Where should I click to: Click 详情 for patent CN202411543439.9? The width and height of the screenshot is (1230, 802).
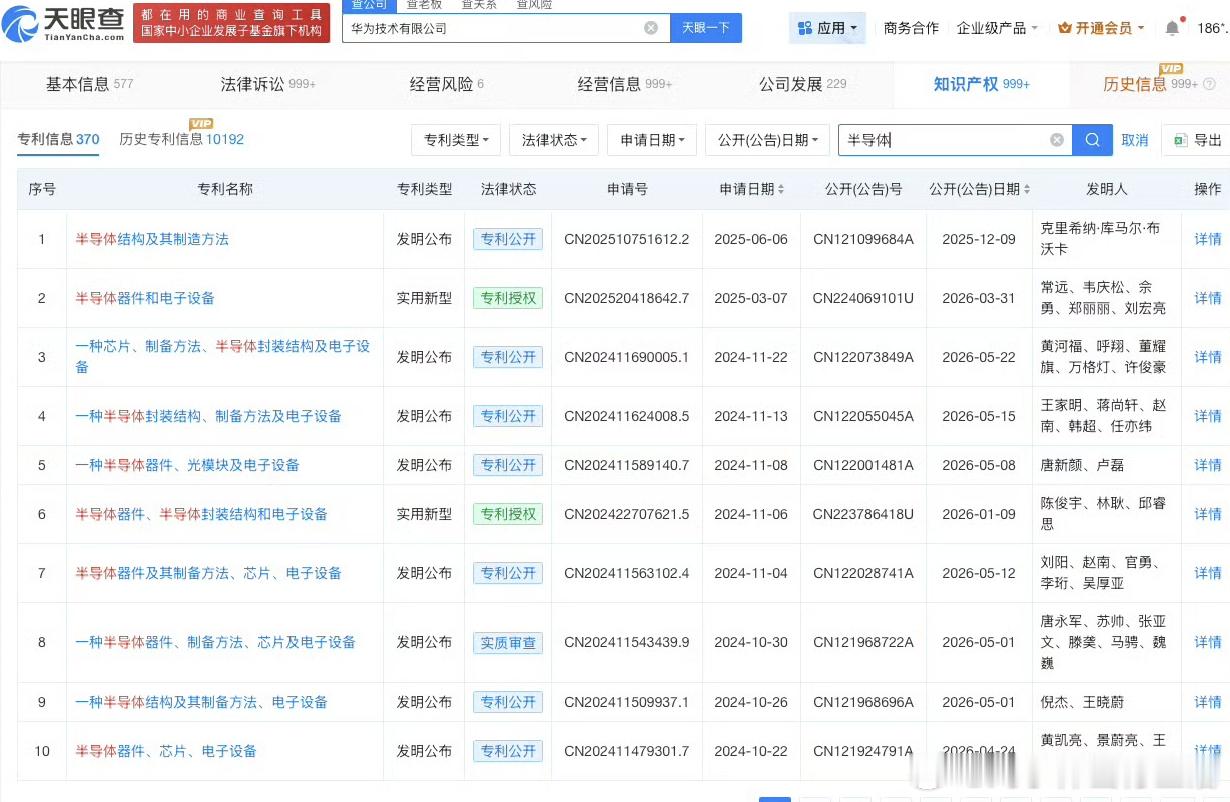(x=1208, y=642)
